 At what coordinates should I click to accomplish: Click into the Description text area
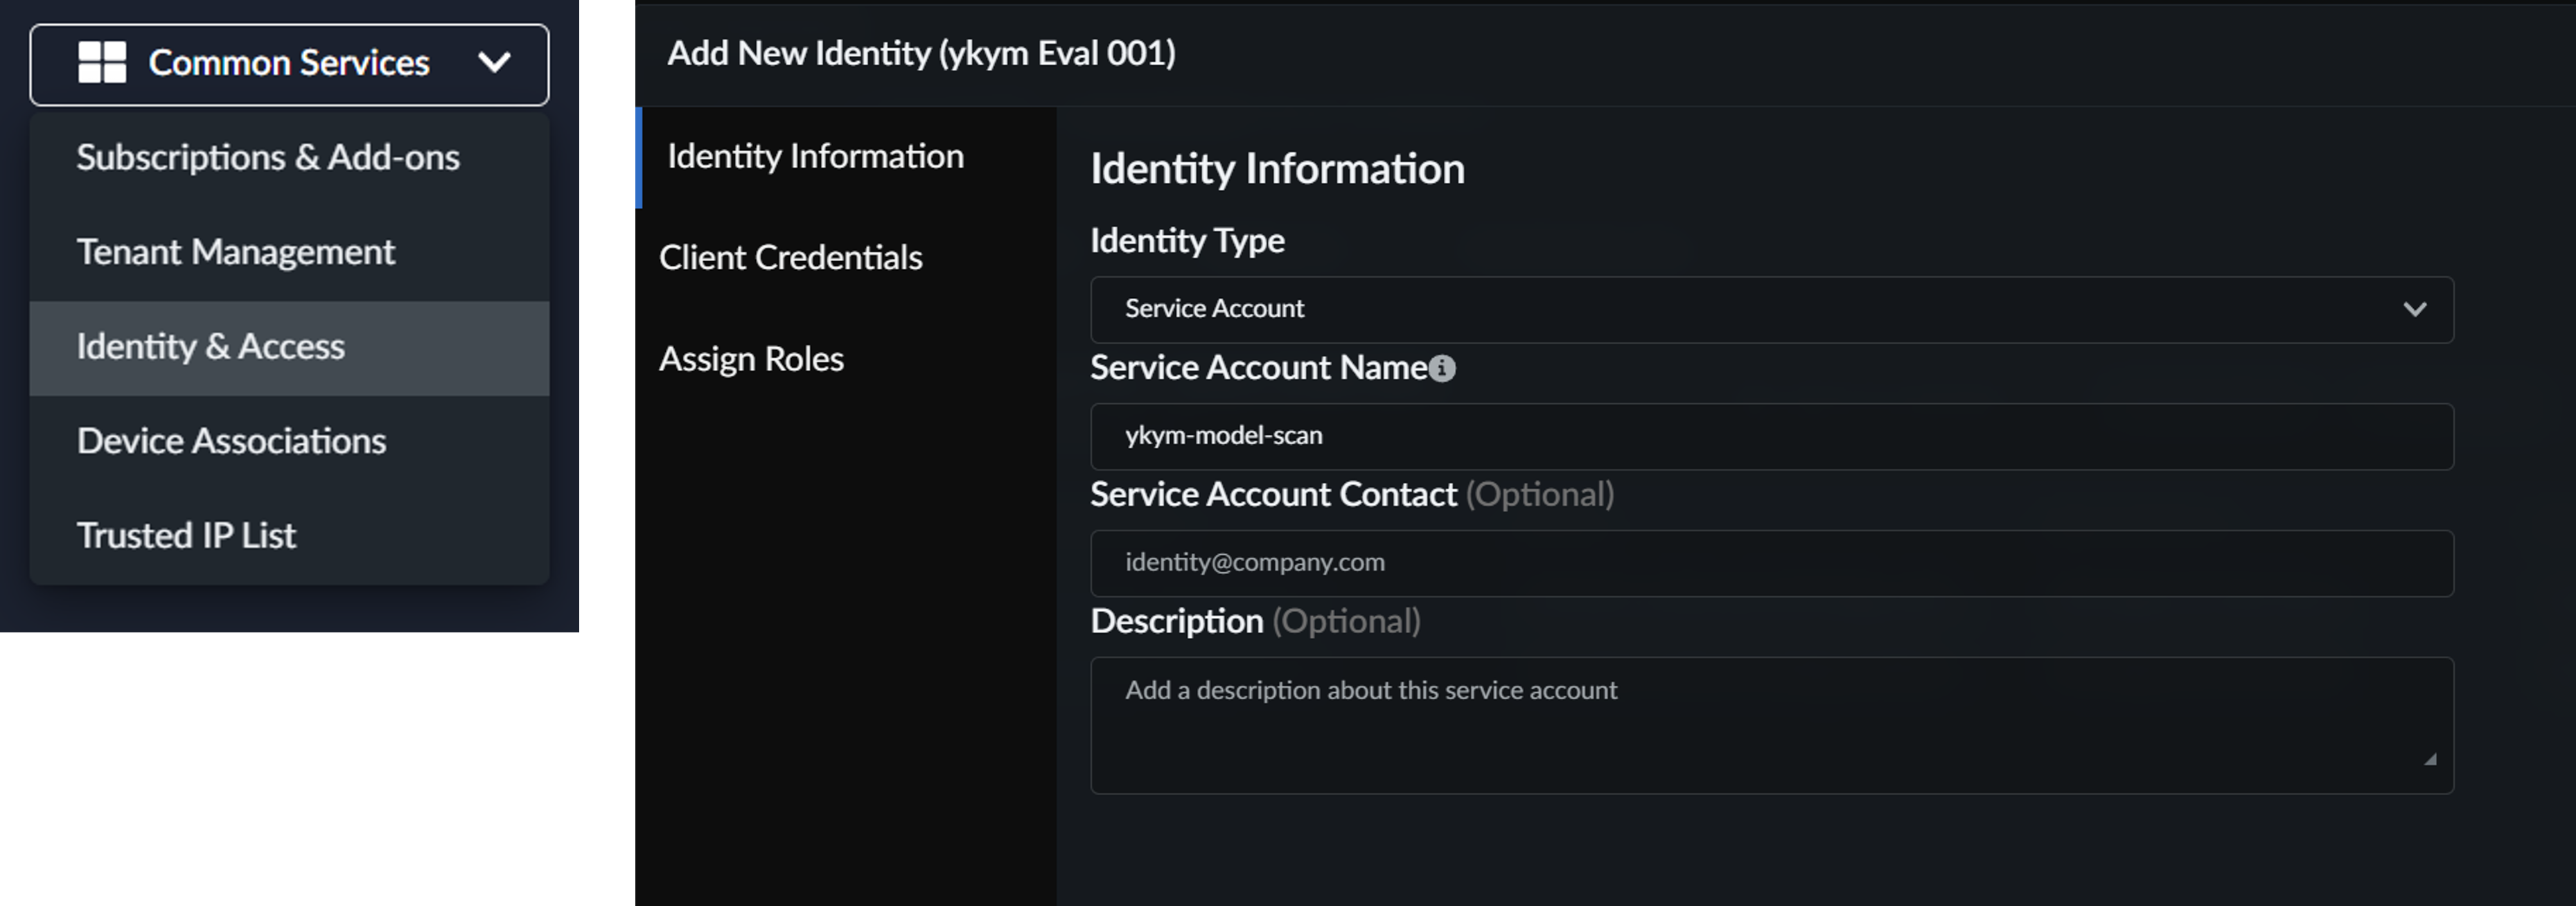[x=1770, y=725]
